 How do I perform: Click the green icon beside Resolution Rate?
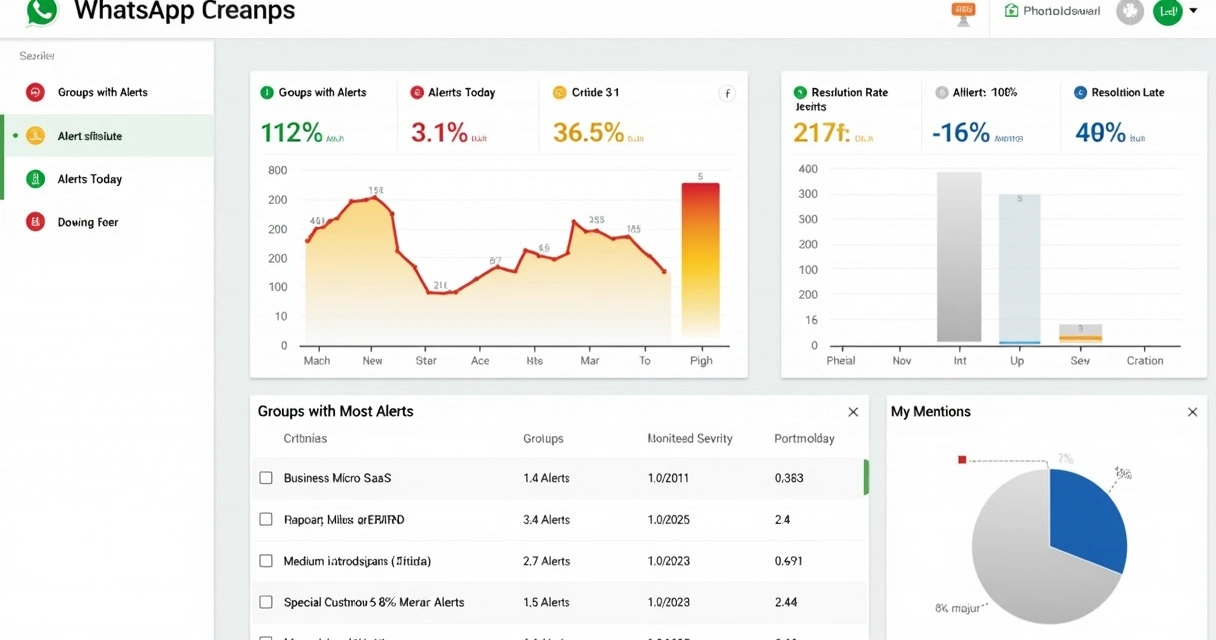click(800, 92)
